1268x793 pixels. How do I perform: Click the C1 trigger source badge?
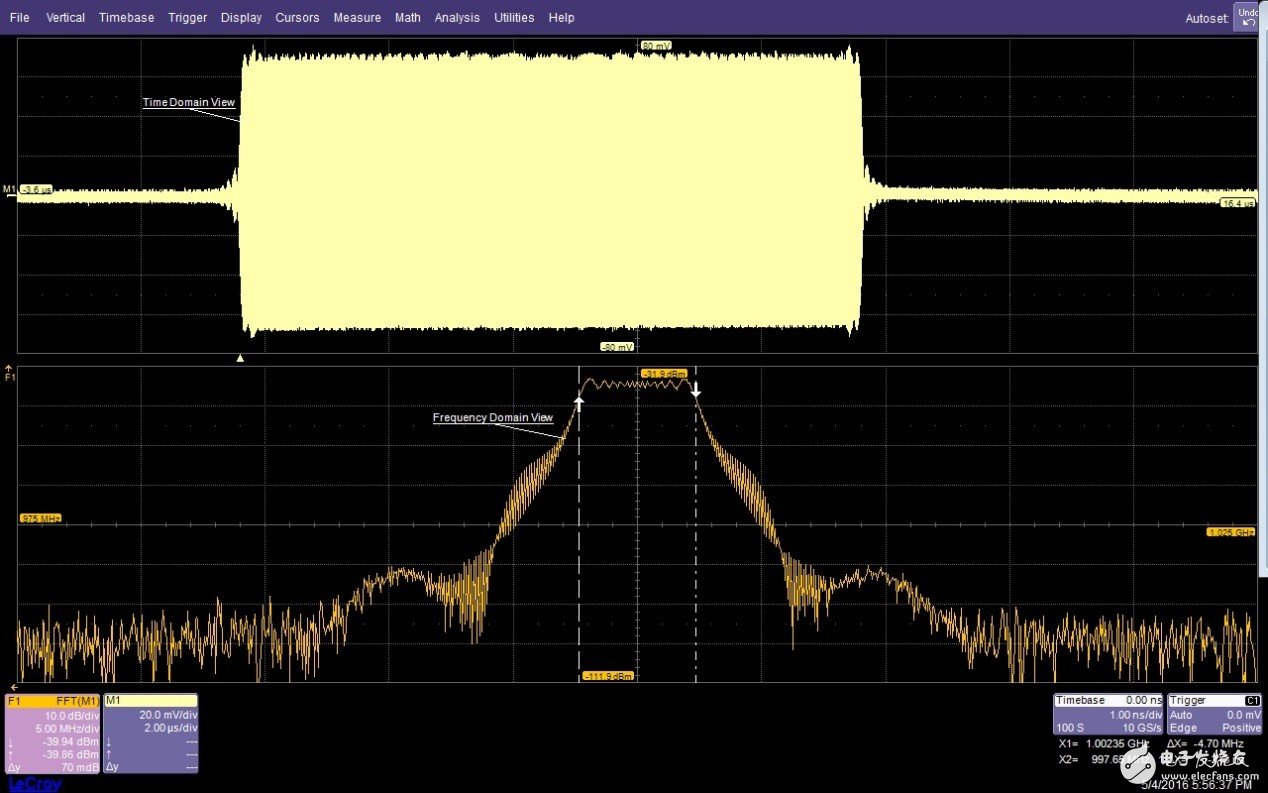pyautogui.click(x=1251, y=701)
